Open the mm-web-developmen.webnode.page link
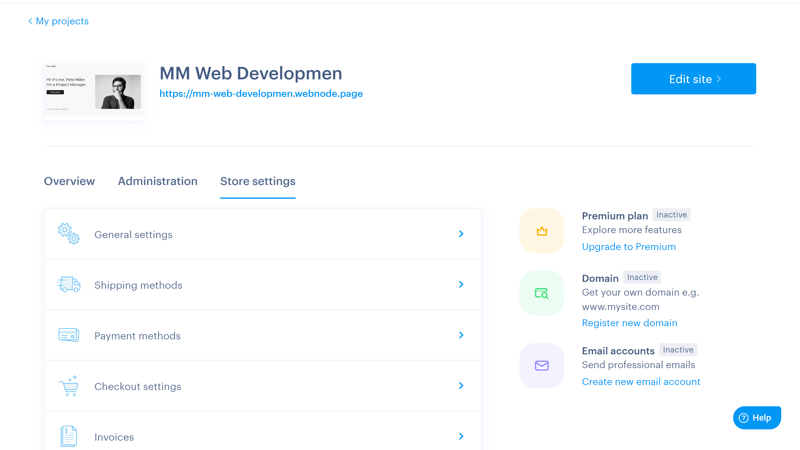This screenshot has height=450, width=800. coord(261,94)
